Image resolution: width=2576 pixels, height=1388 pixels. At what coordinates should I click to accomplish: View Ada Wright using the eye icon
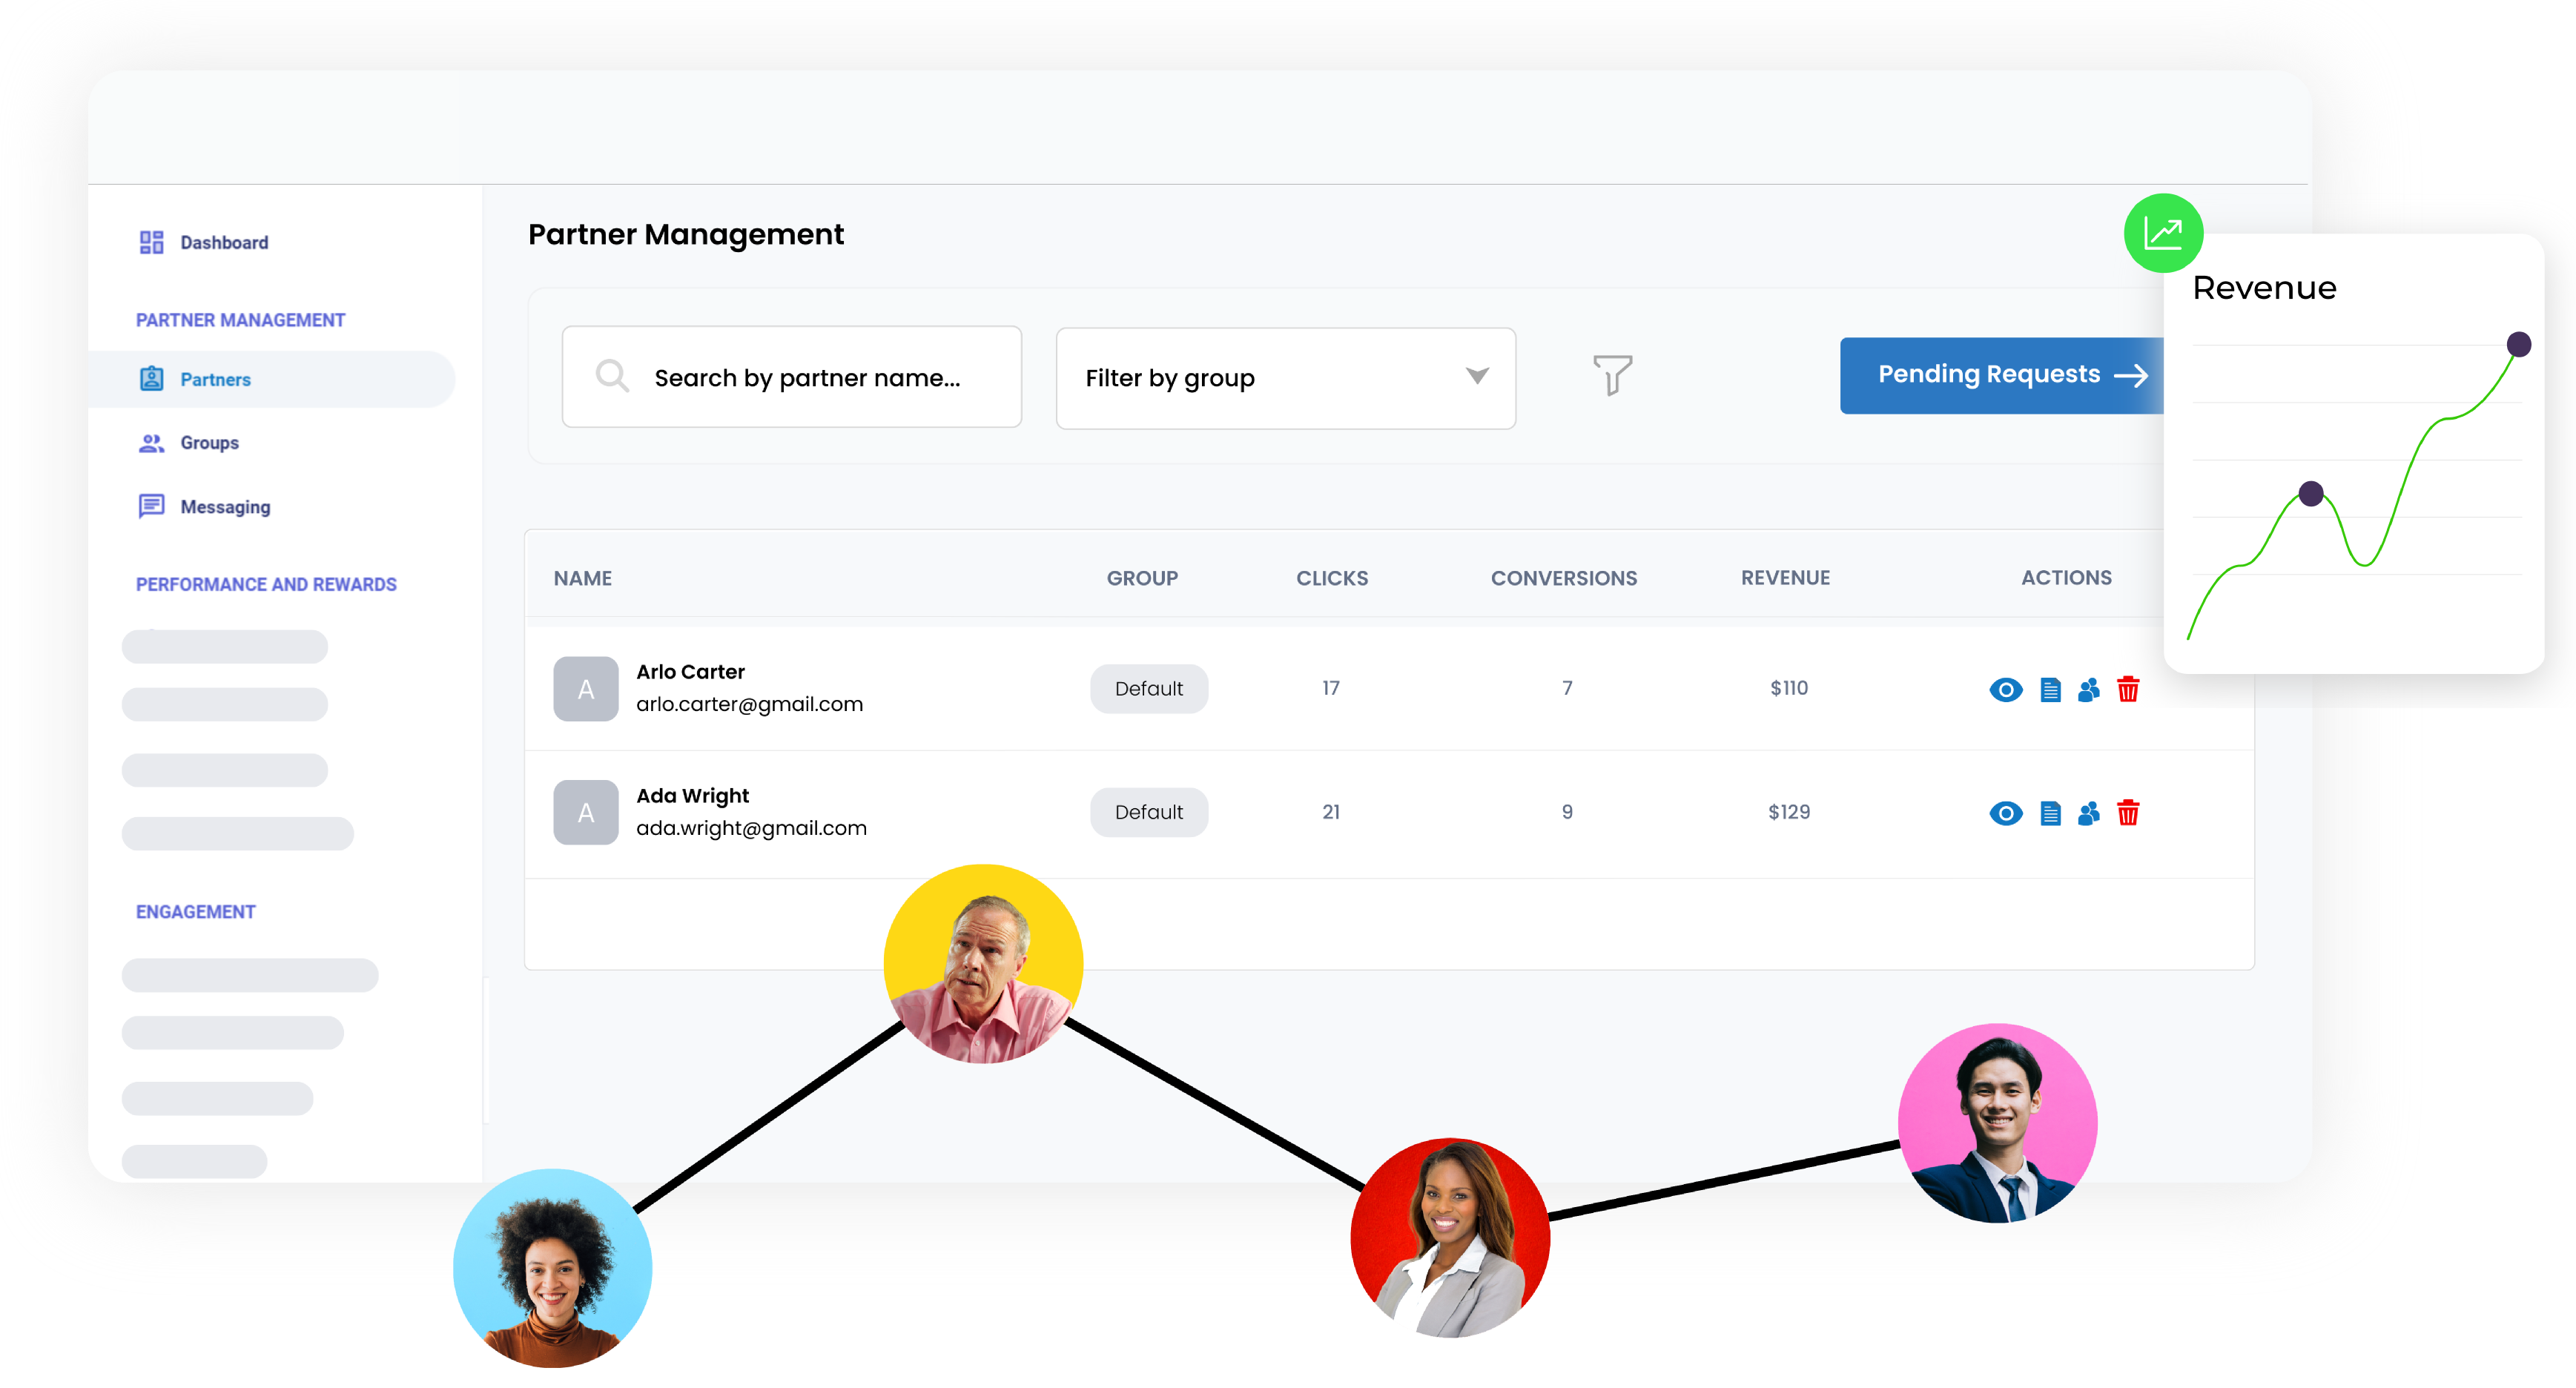coord(2005,814)
